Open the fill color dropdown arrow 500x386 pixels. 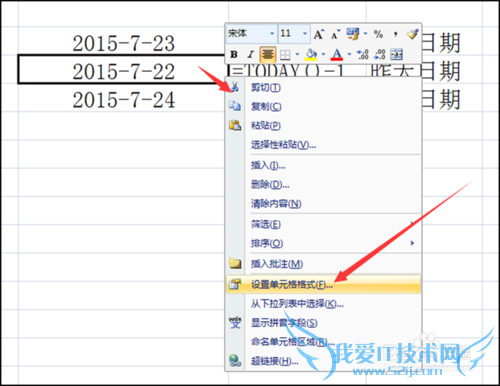pos(323,54)
